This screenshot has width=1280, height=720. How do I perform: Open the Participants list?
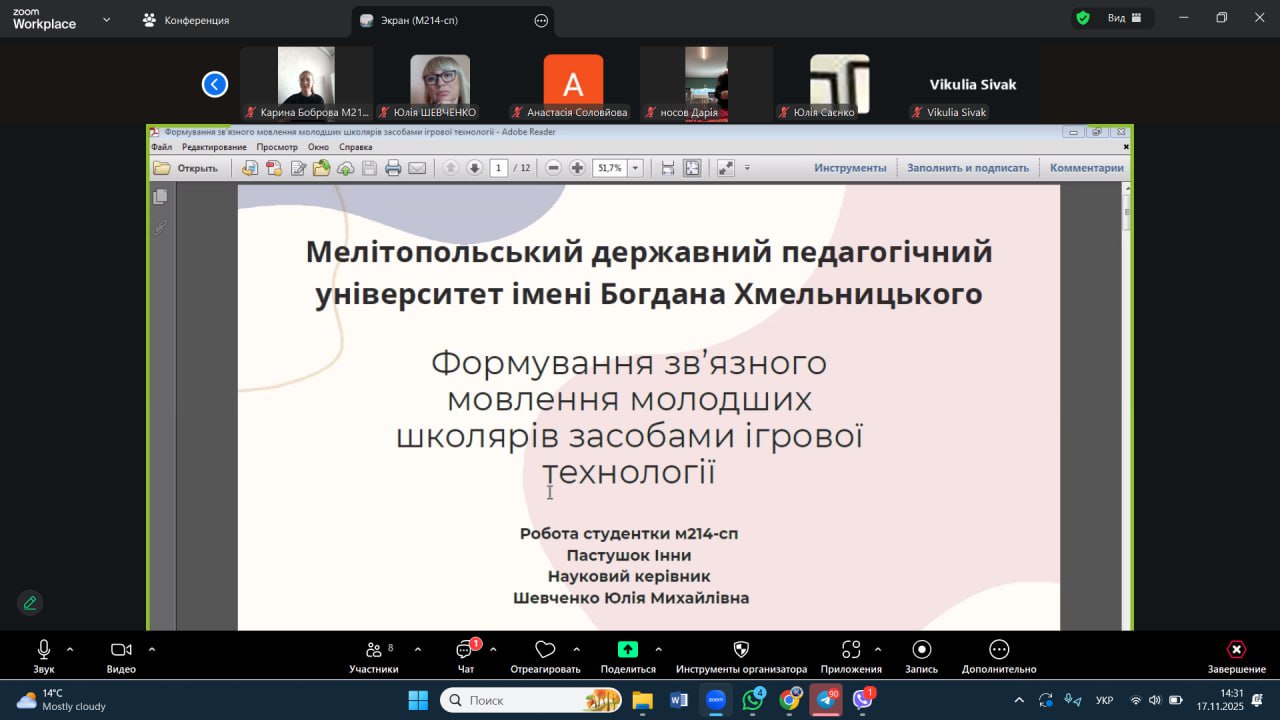(373, 651)
